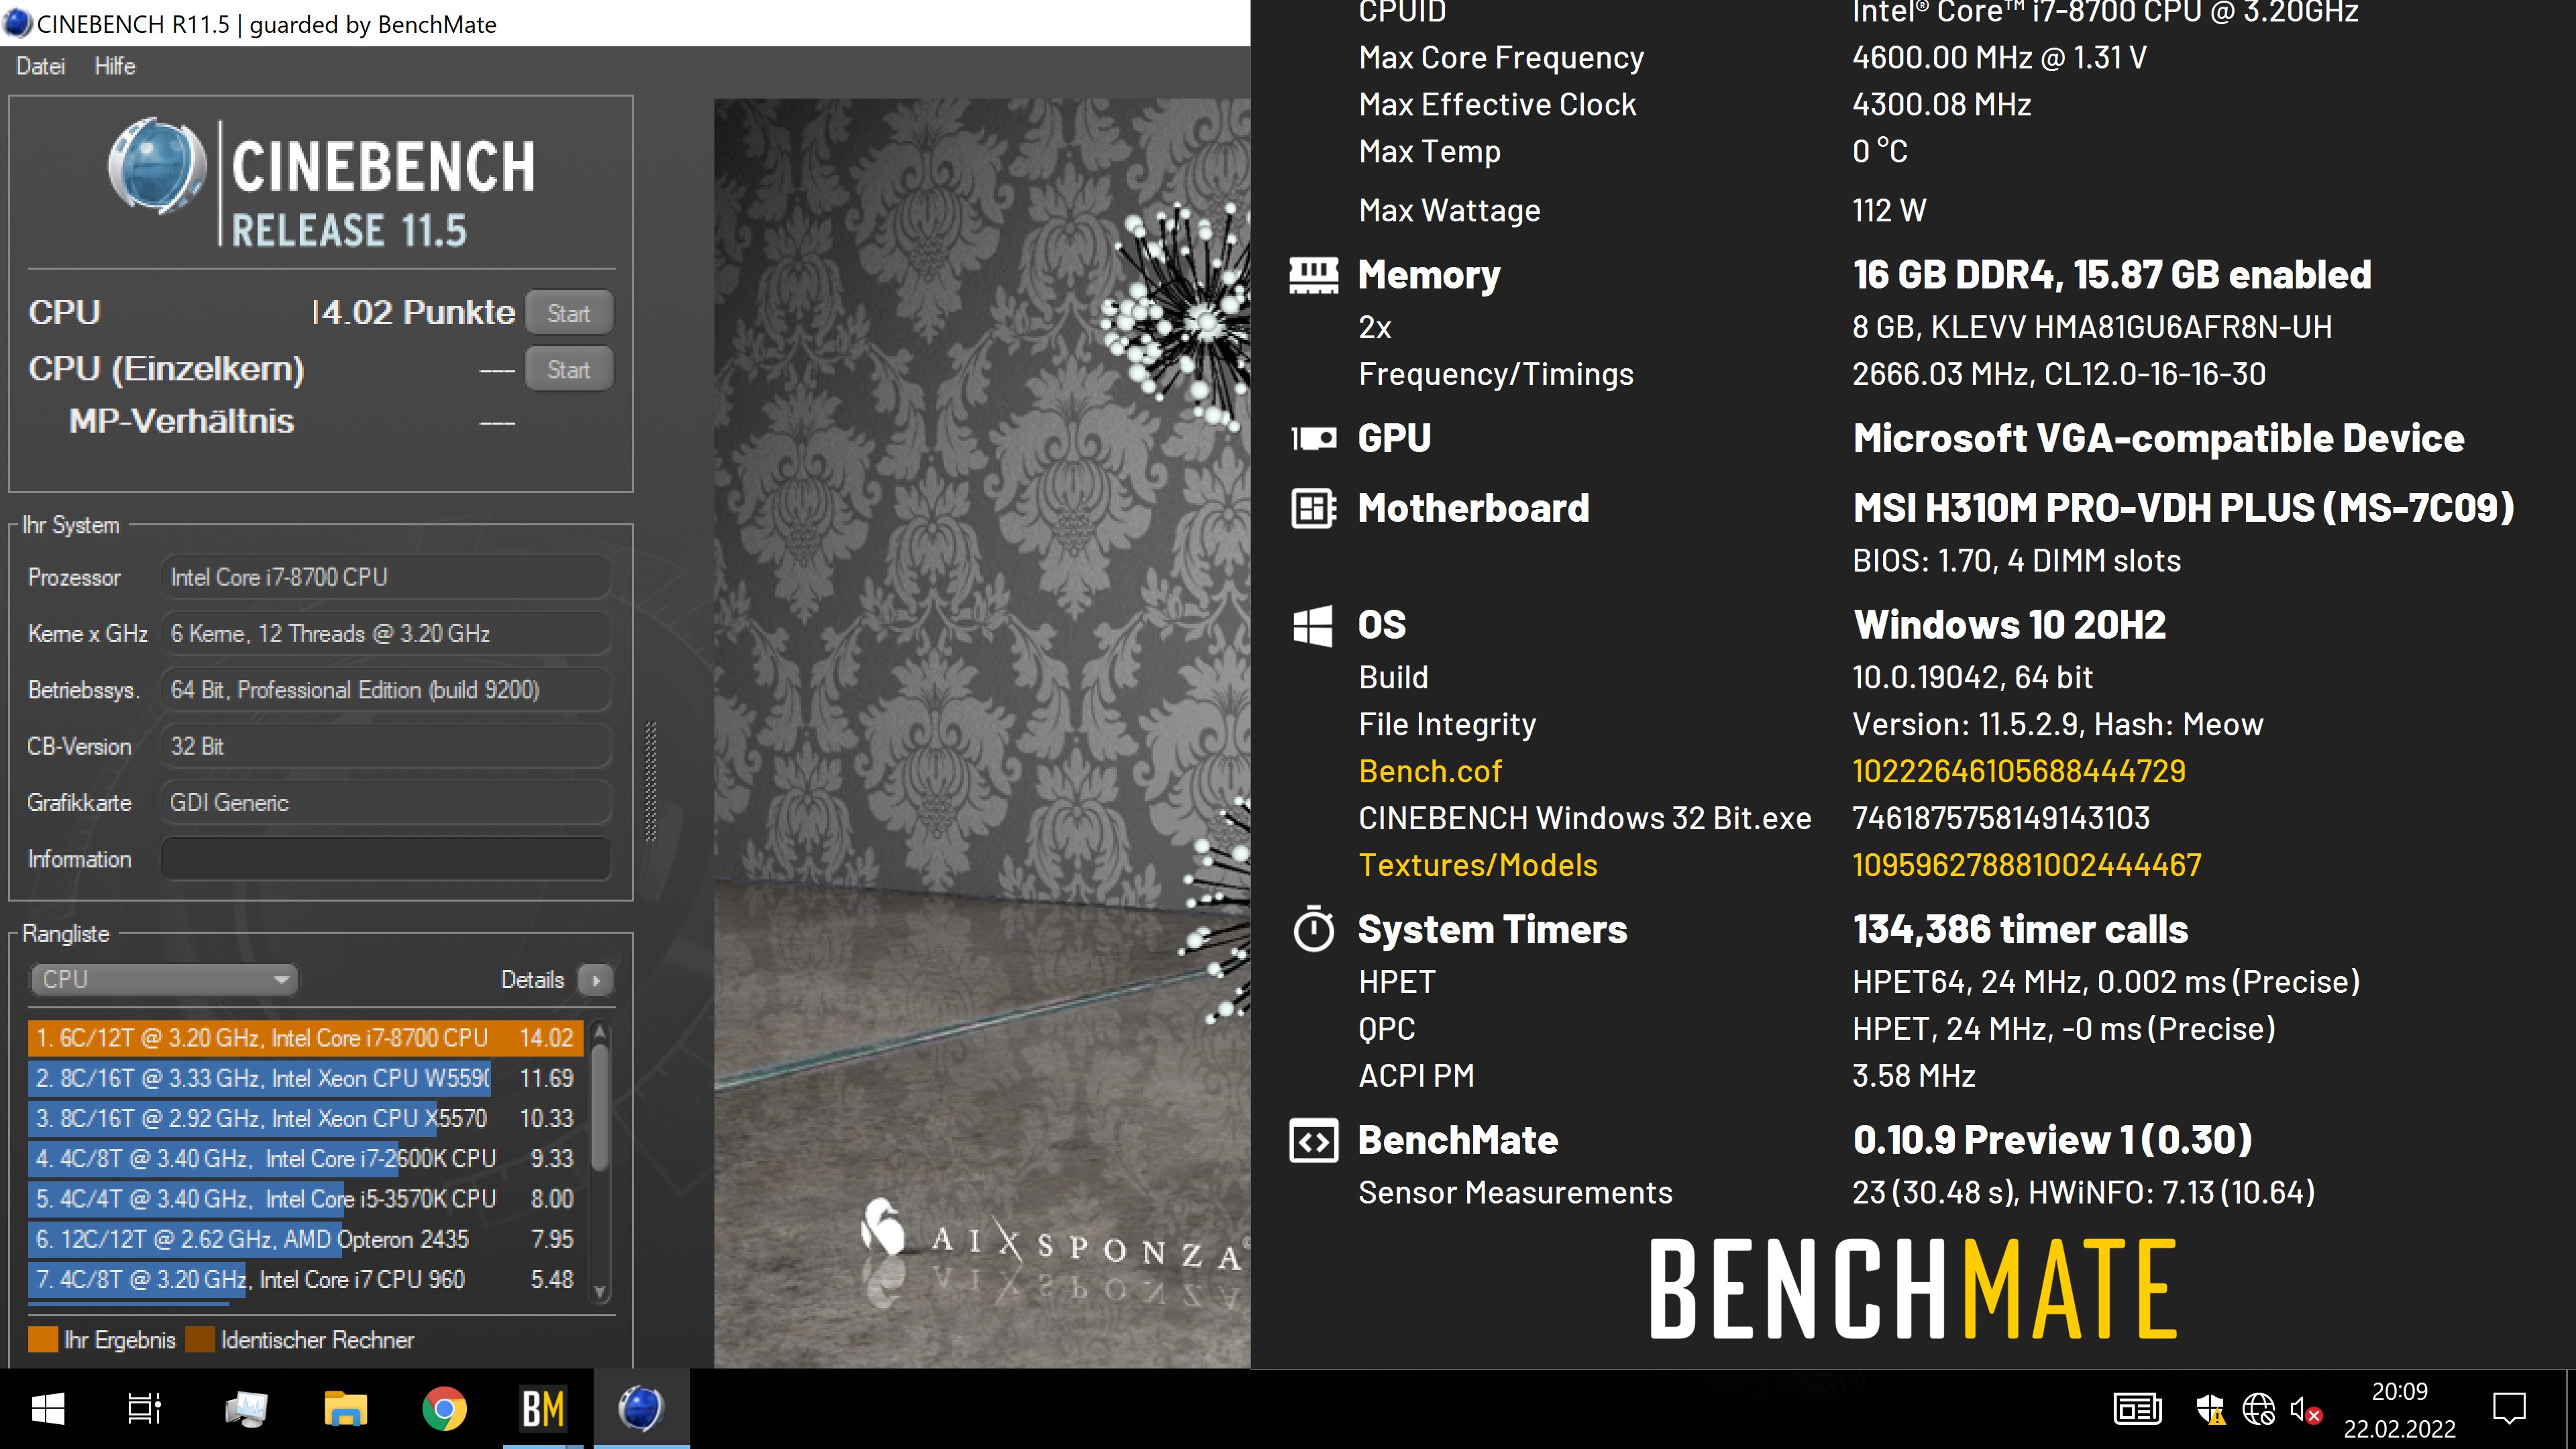Open the Rangliste CPU dropdown
This screenshot has height=1449, width=2576.
click(x=165, y=979)
